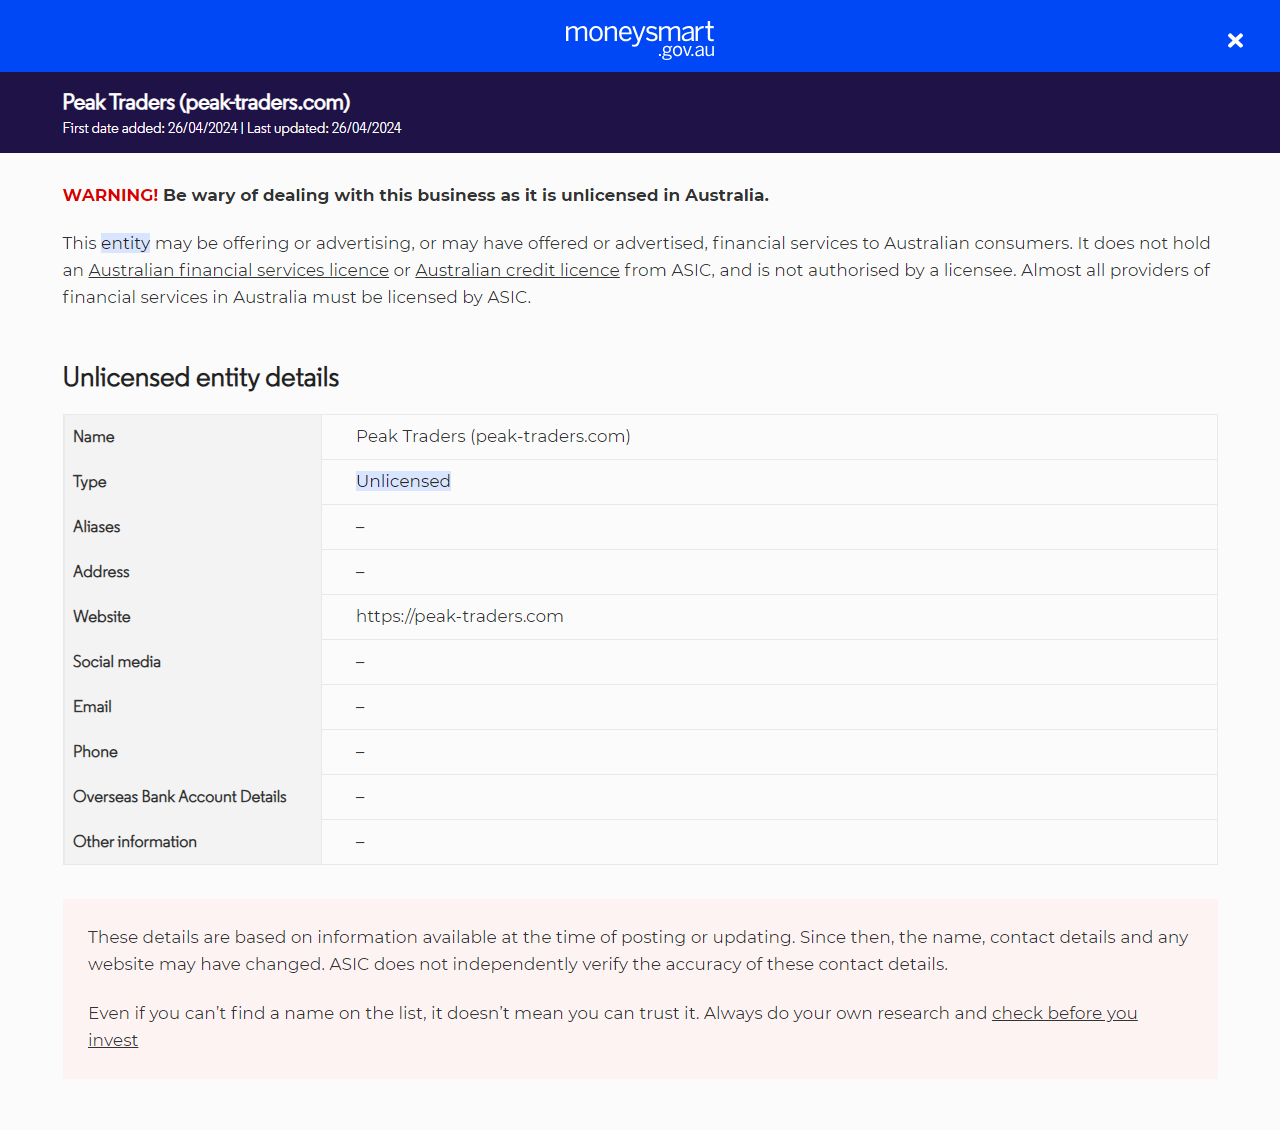Viewport: 1280px width, 1130px height.
Task: Click the Peak Traders title in header banner
Action: coord(206,102)
